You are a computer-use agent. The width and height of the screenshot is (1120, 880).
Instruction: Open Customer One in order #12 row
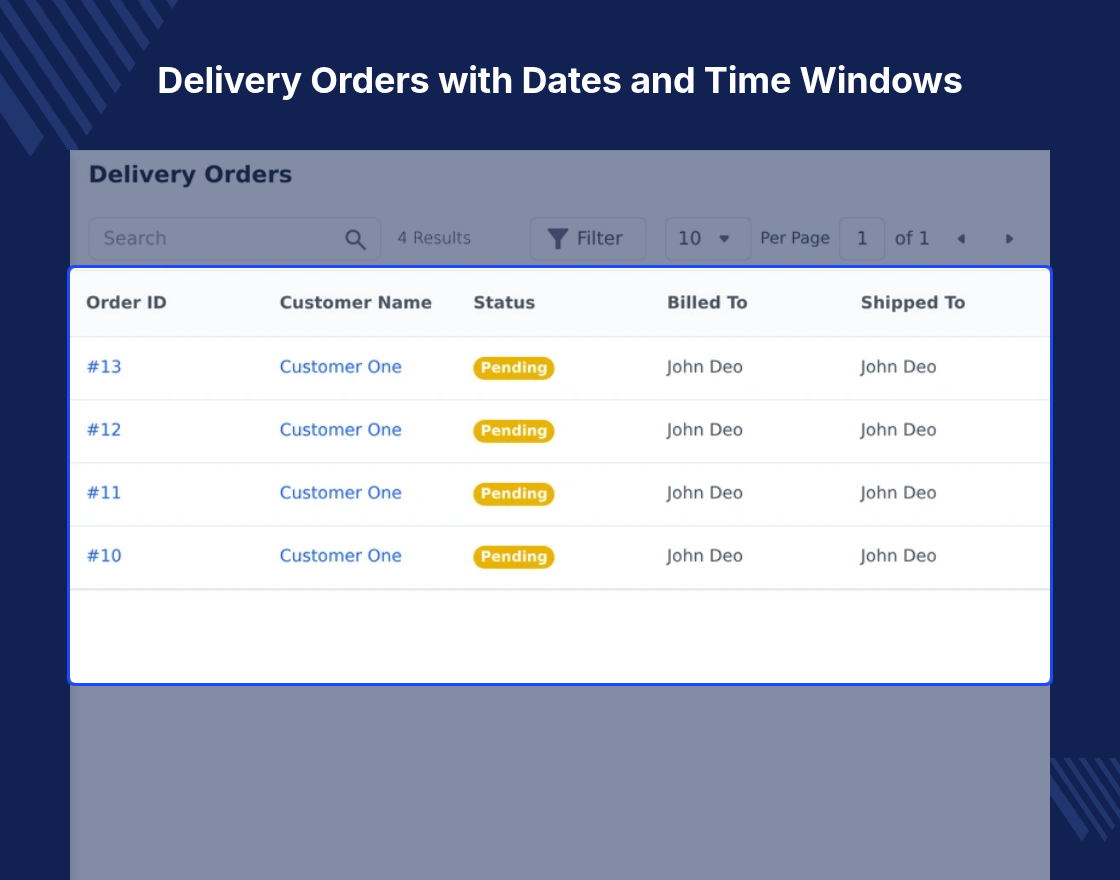[x=340, y=429]
